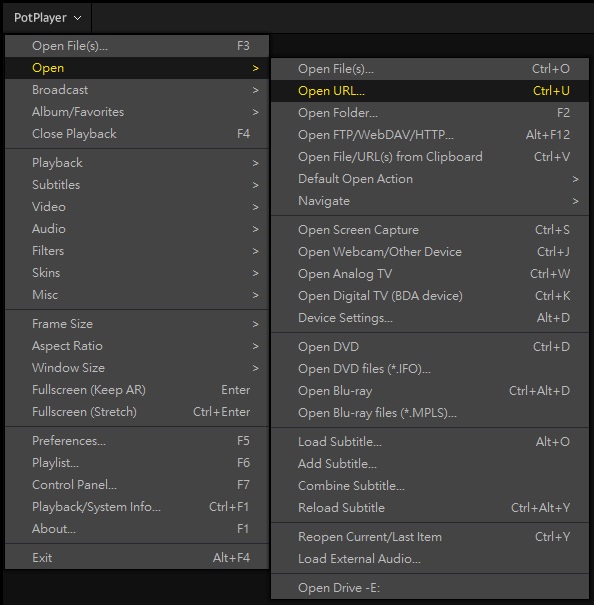Expand the Window Size submenu
The height and width of the screenshot is (605, 594).
coord(137,368)
